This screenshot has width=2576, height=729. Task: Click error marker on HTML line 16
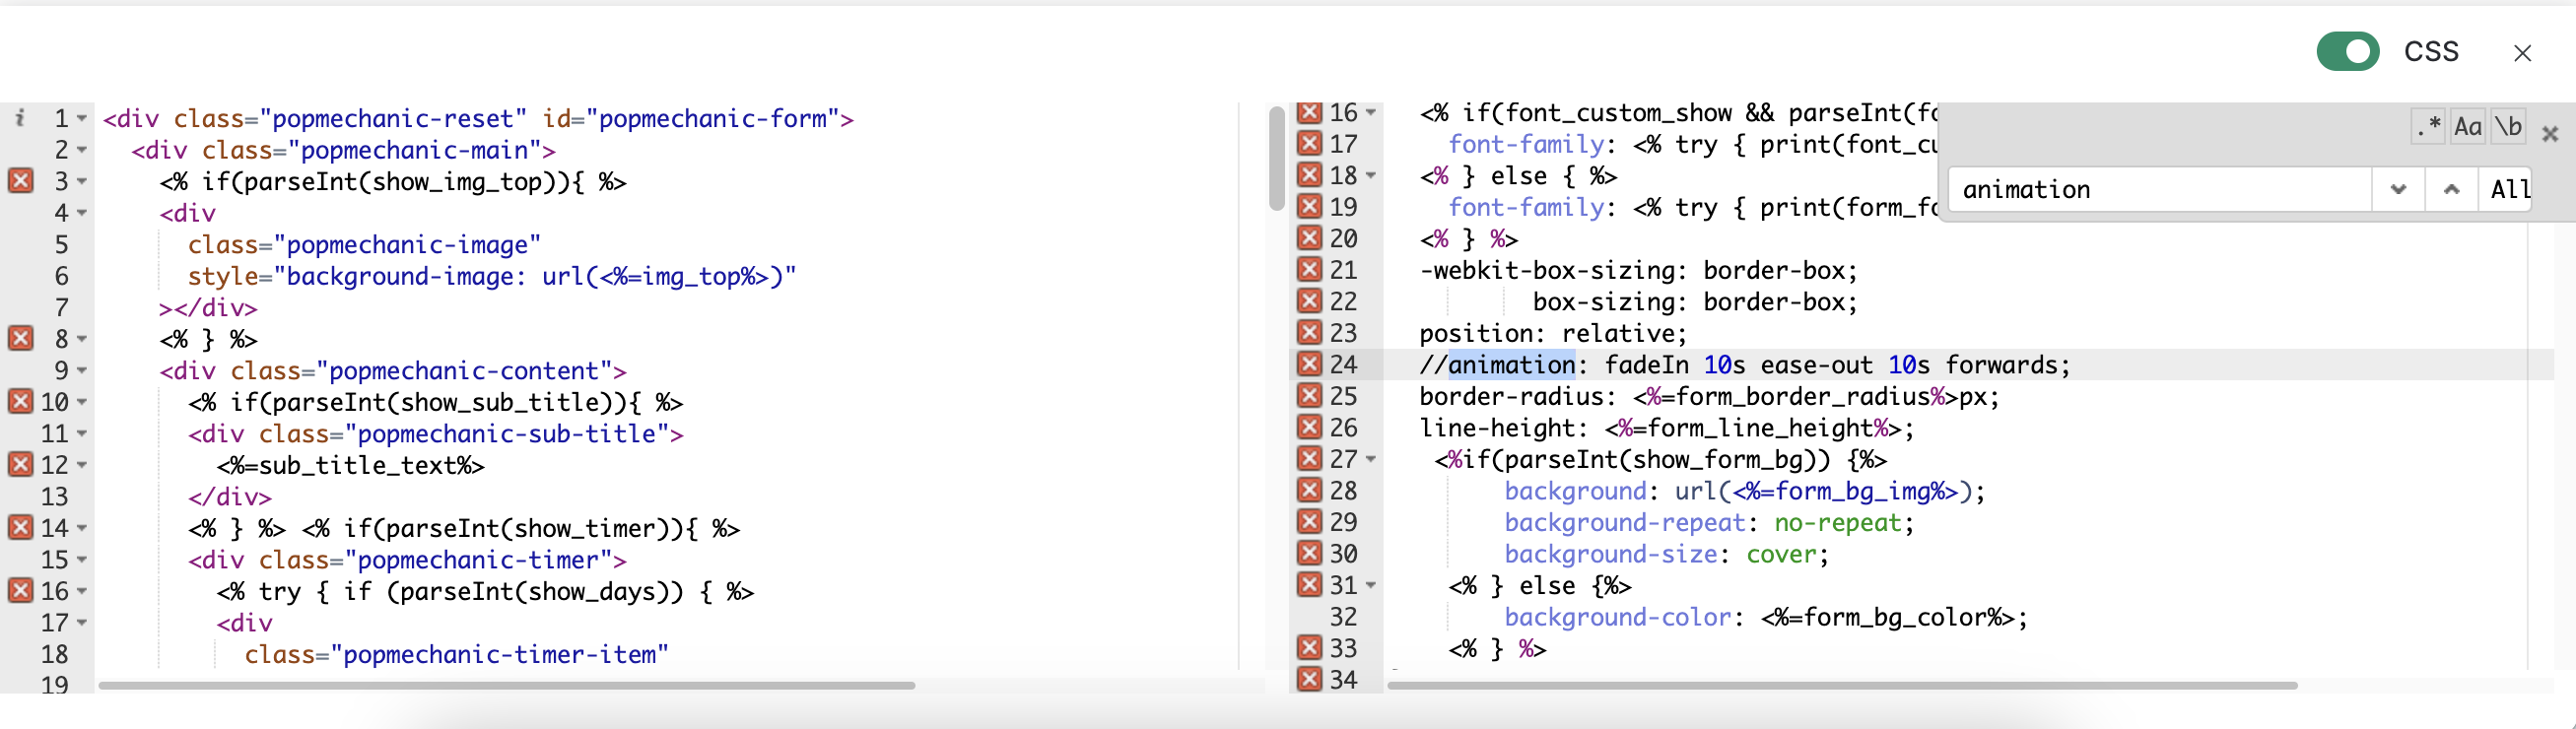click(x=21, y=590)
